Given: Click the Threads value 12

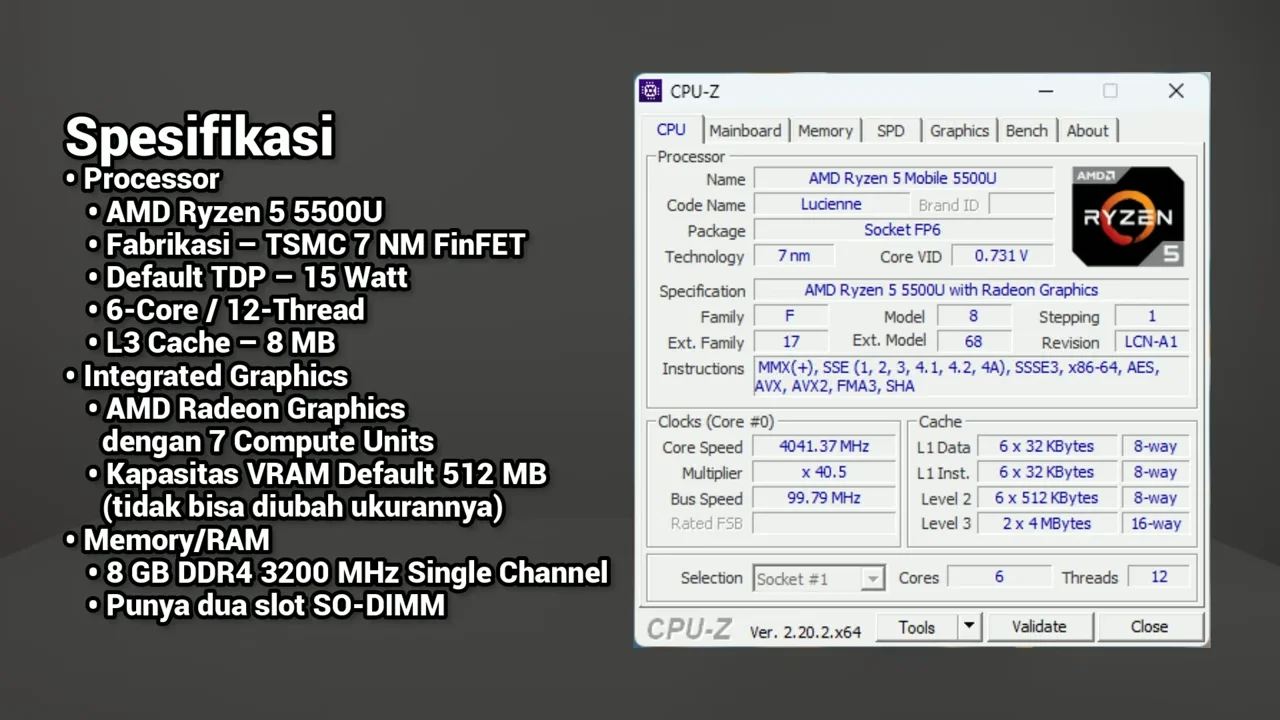Looking at the screenshot, I should (1159, 577).
